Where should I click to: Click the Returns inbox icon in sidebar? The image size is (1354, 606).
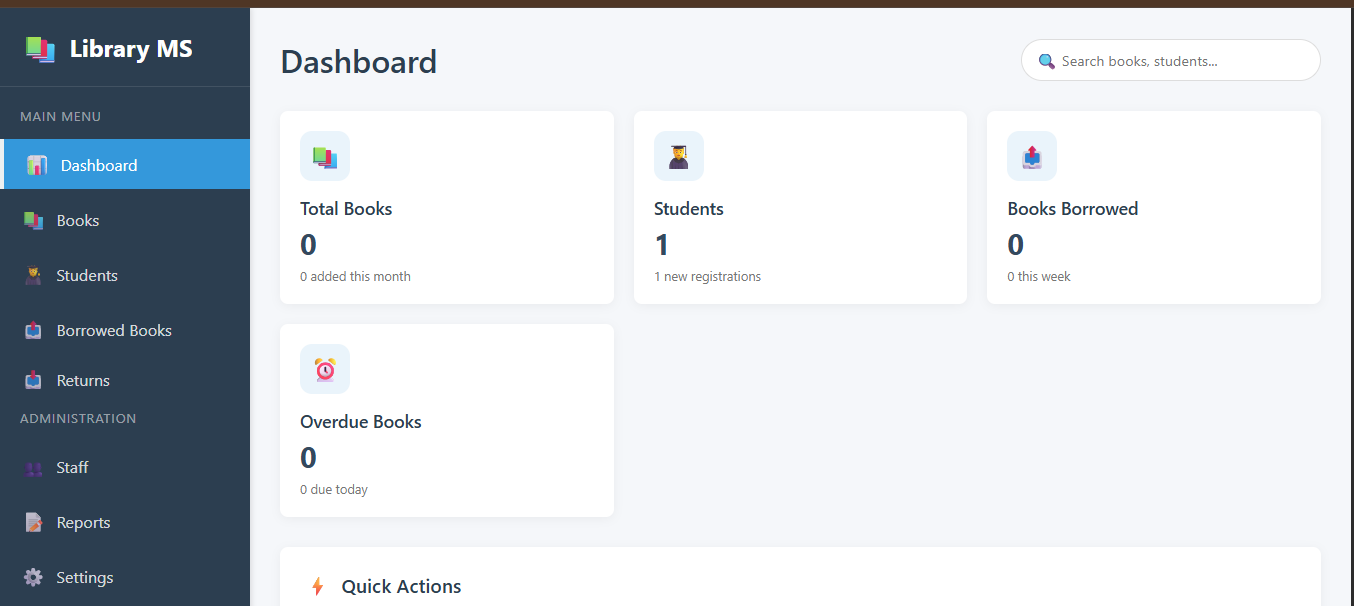(x=34, y=381)
